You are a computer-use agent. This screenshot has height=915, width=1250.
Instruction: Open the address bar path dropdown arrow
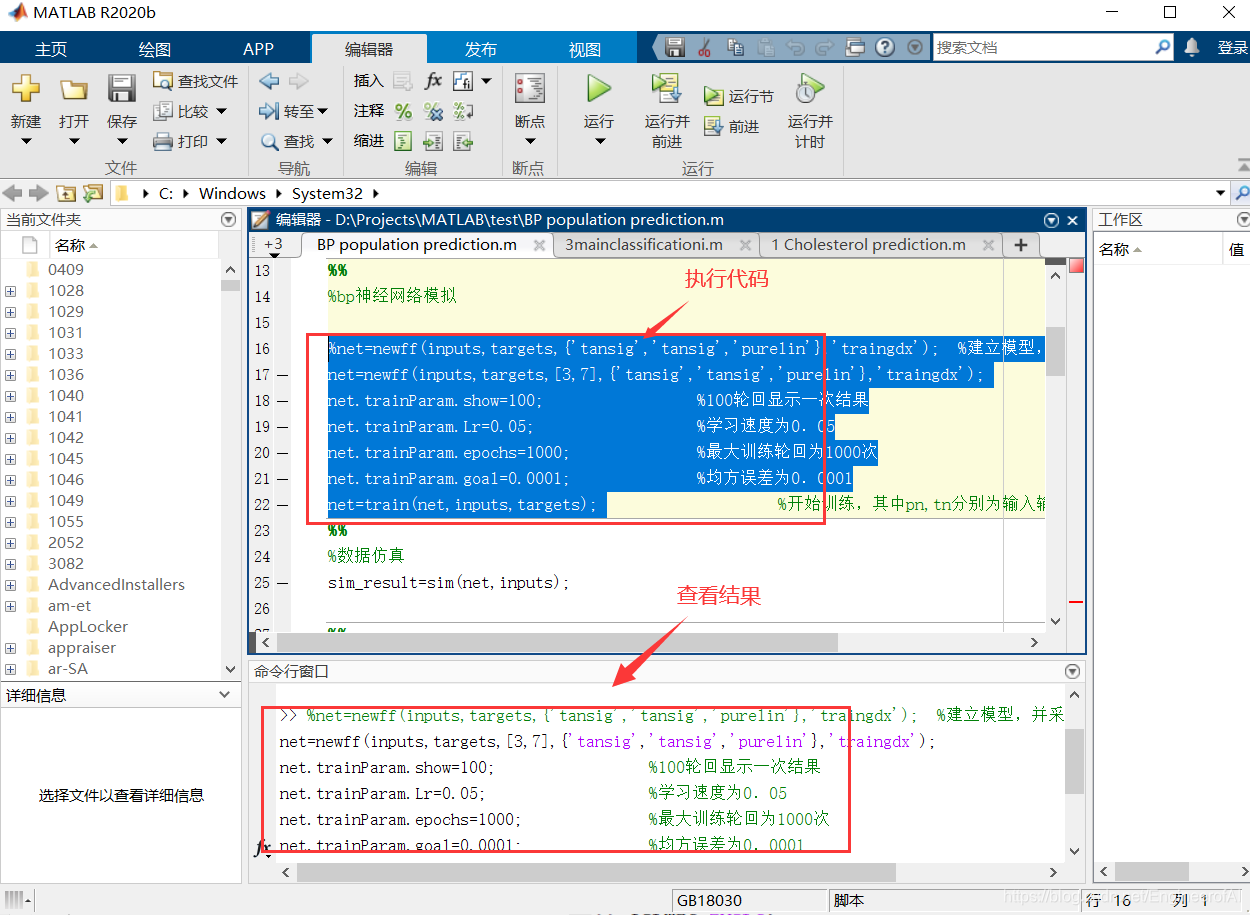coord(1220,193)
